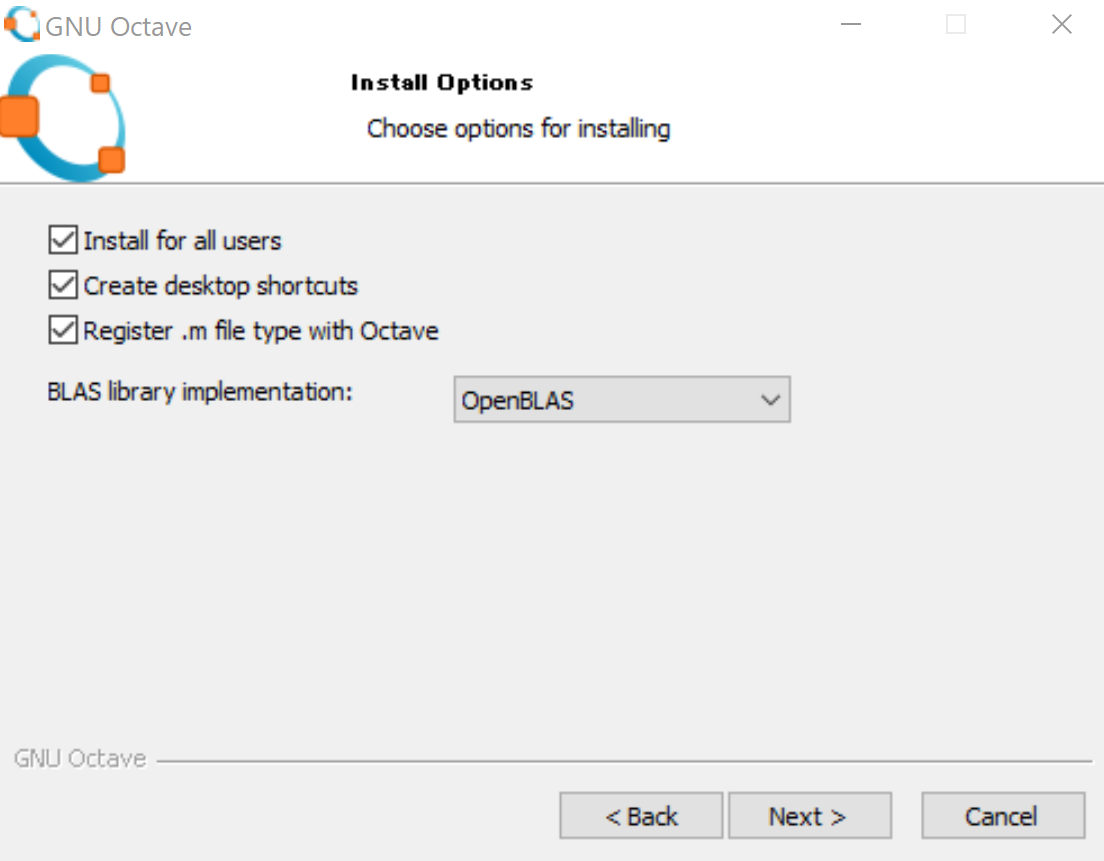Click the disabled maximize window icon
This screenshot has width=1104, height=861.
(x=955, y=25)
